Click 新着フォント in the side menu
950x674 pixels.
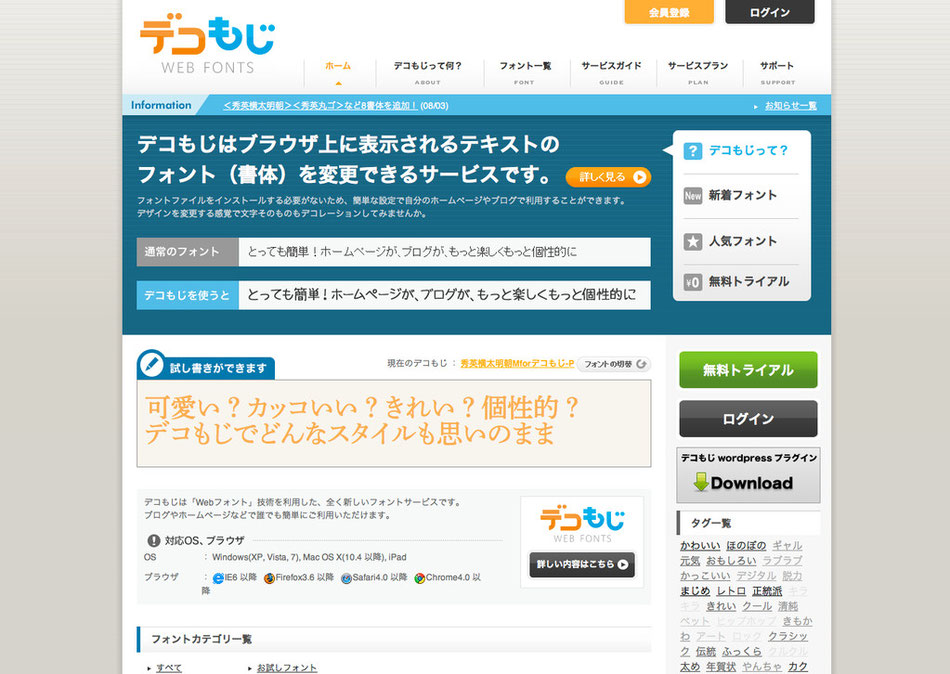742,195
